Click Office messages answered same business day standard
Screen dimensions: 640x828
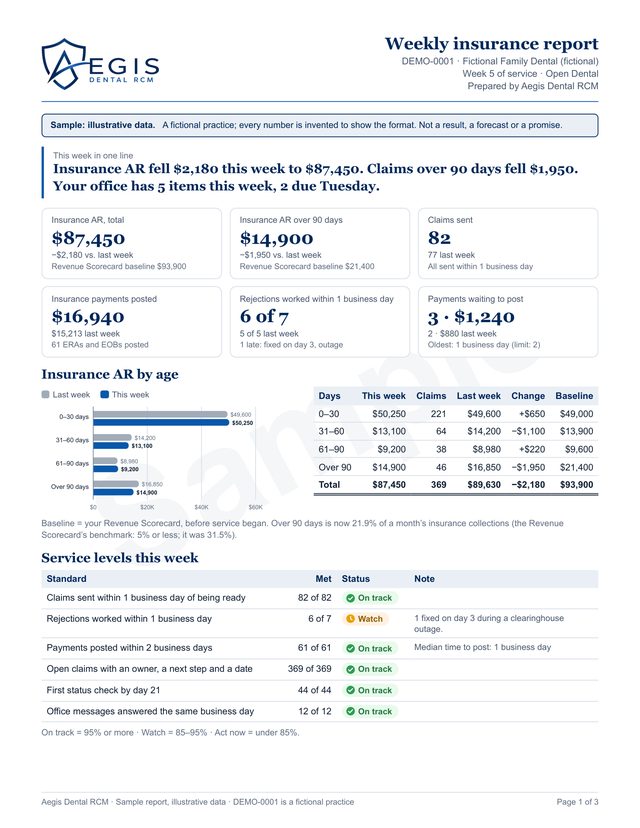(x=150, y=711)
